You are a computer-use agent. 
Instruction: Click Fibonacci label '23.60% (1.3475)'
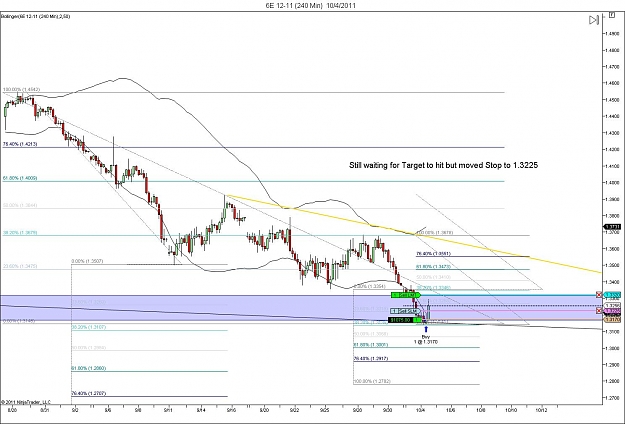pyautogui.click(x=20, y=266)
